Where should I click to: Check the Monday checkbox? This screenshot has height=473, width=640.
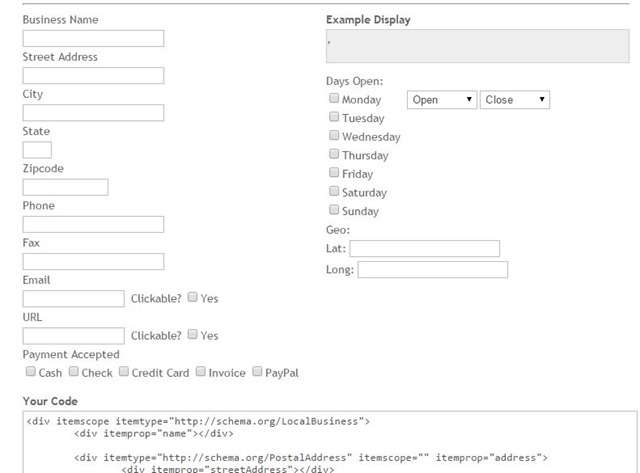click(334, 98)
